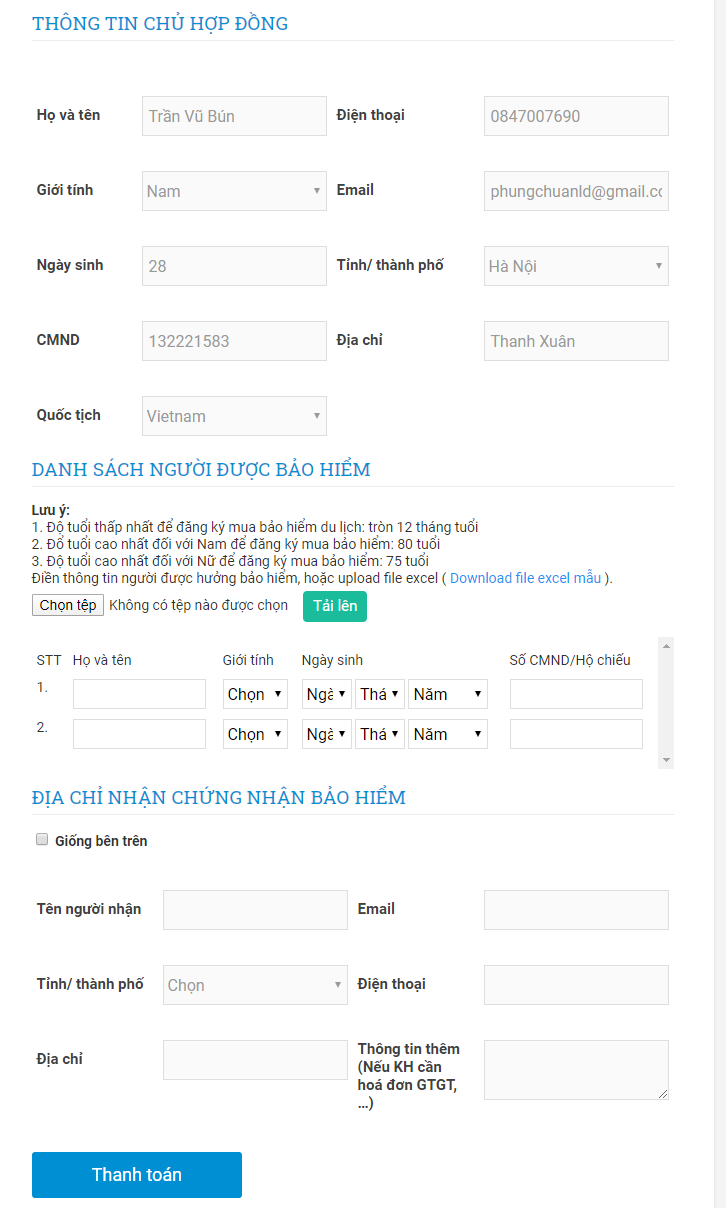The width and height of the screenshot is (726, 1208).
Task: Open the Chọn dropdown for delivery province
Action: (254, 984)
